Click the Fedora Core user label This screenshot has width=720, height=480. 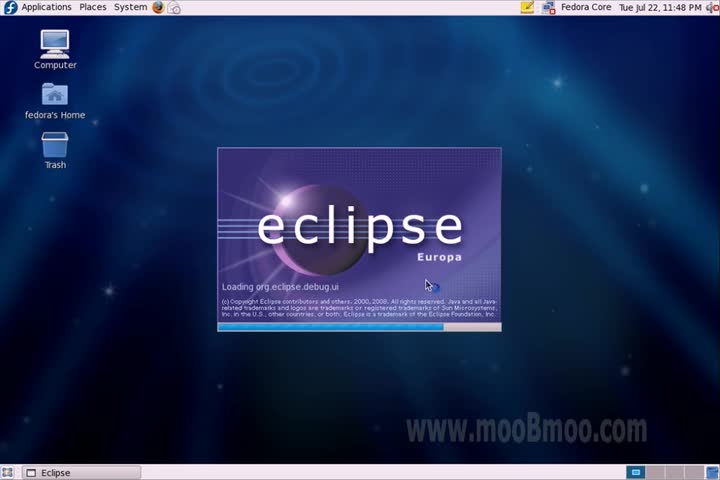(x=586, y=7)
